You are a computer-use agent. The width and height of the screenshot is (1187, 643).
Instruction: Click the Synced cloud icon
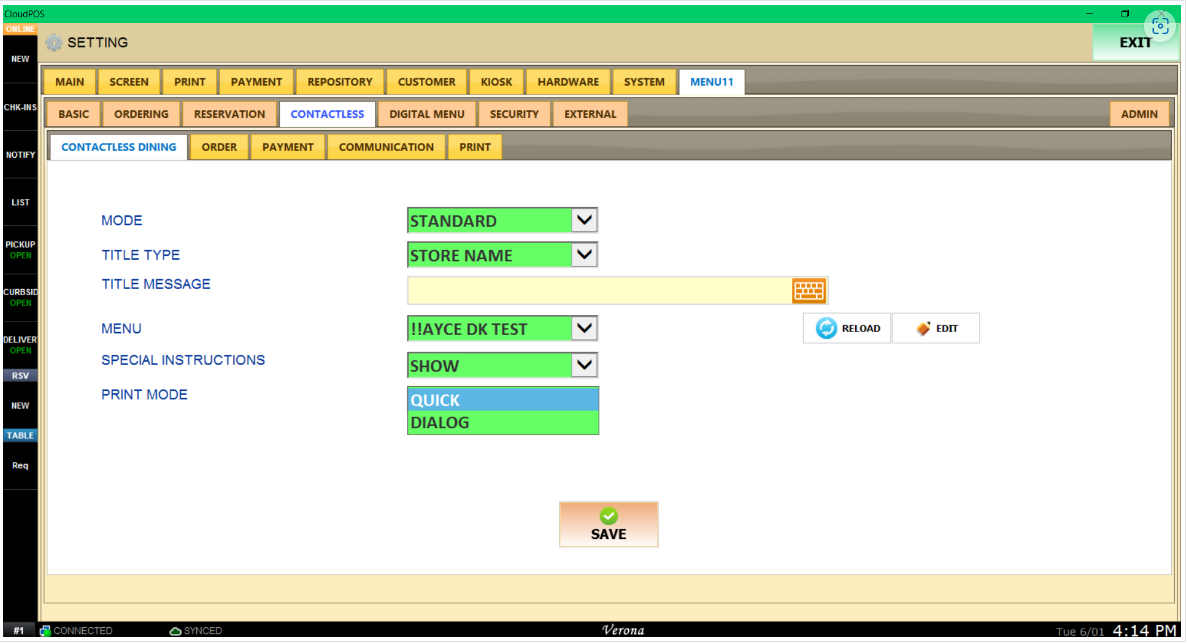tap(175, 631)
